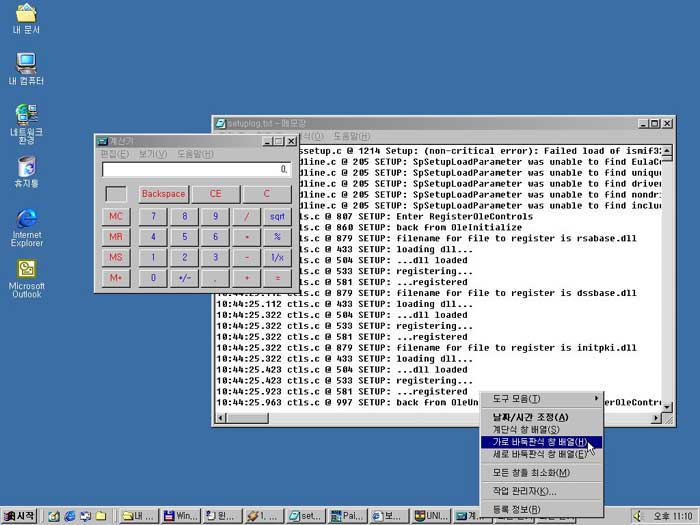Click the calculator M+ memory button

click(116, 278)
